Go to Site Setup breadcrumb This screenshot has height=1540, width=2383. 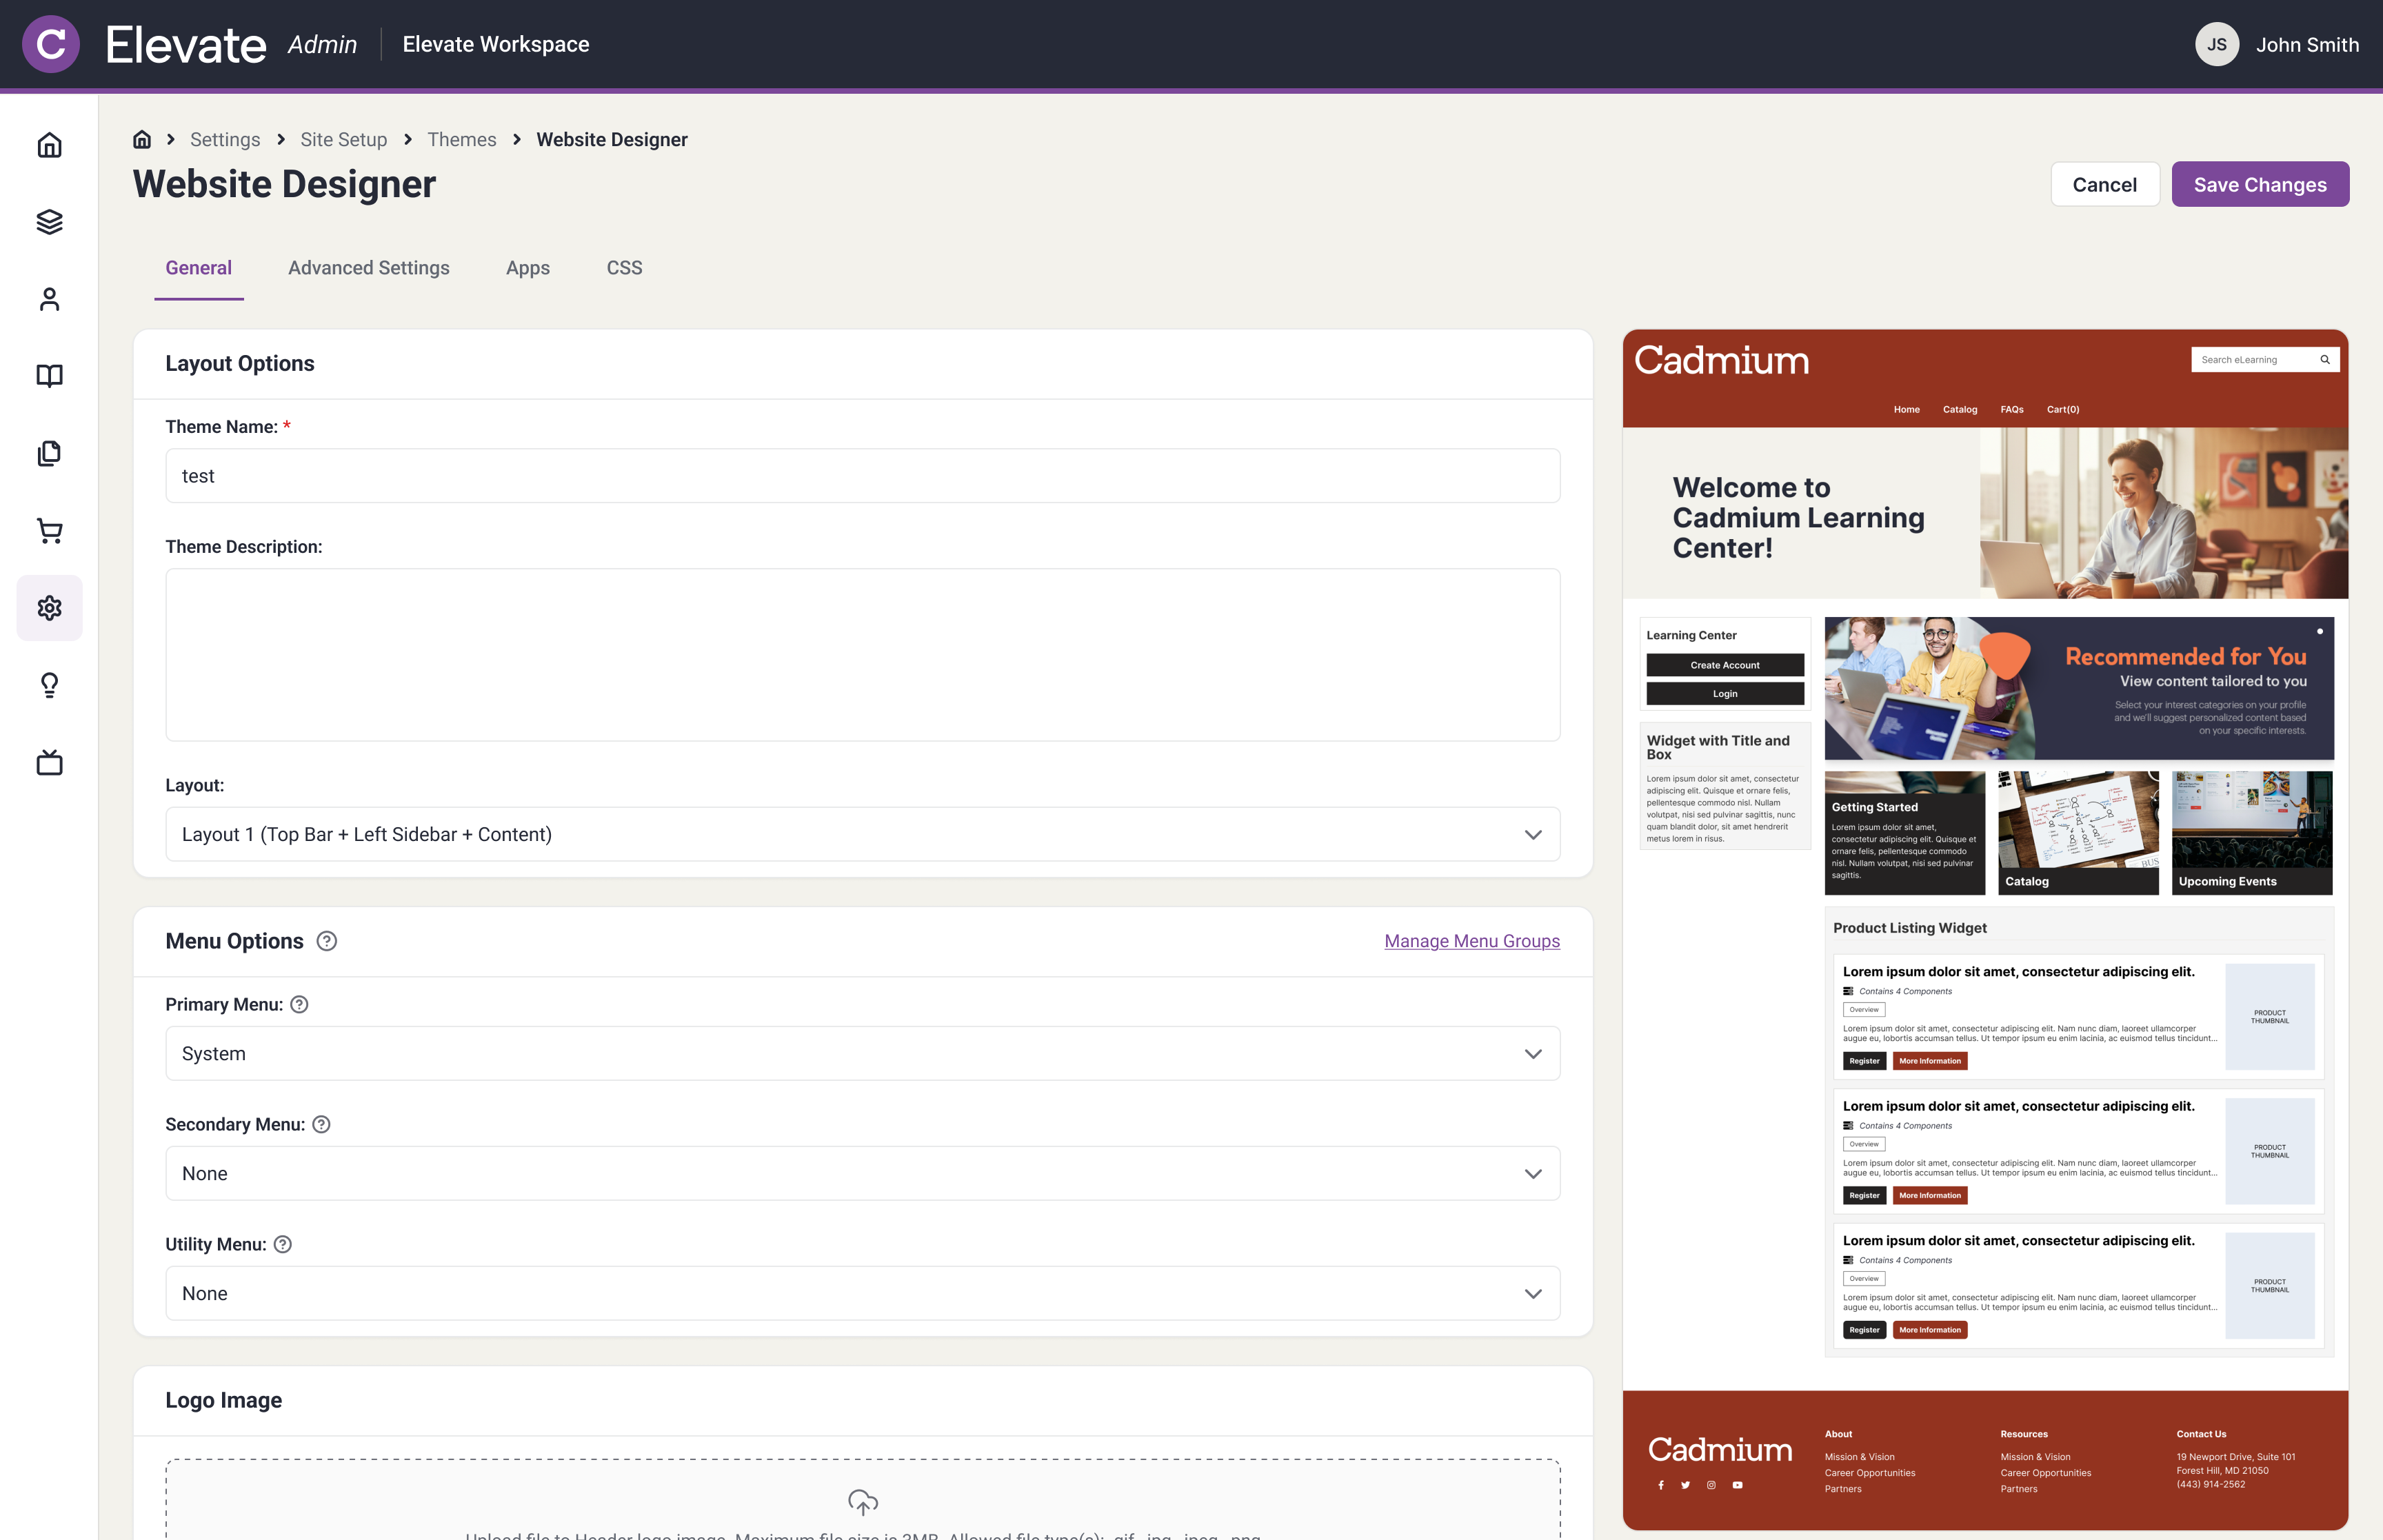[344, 139]
